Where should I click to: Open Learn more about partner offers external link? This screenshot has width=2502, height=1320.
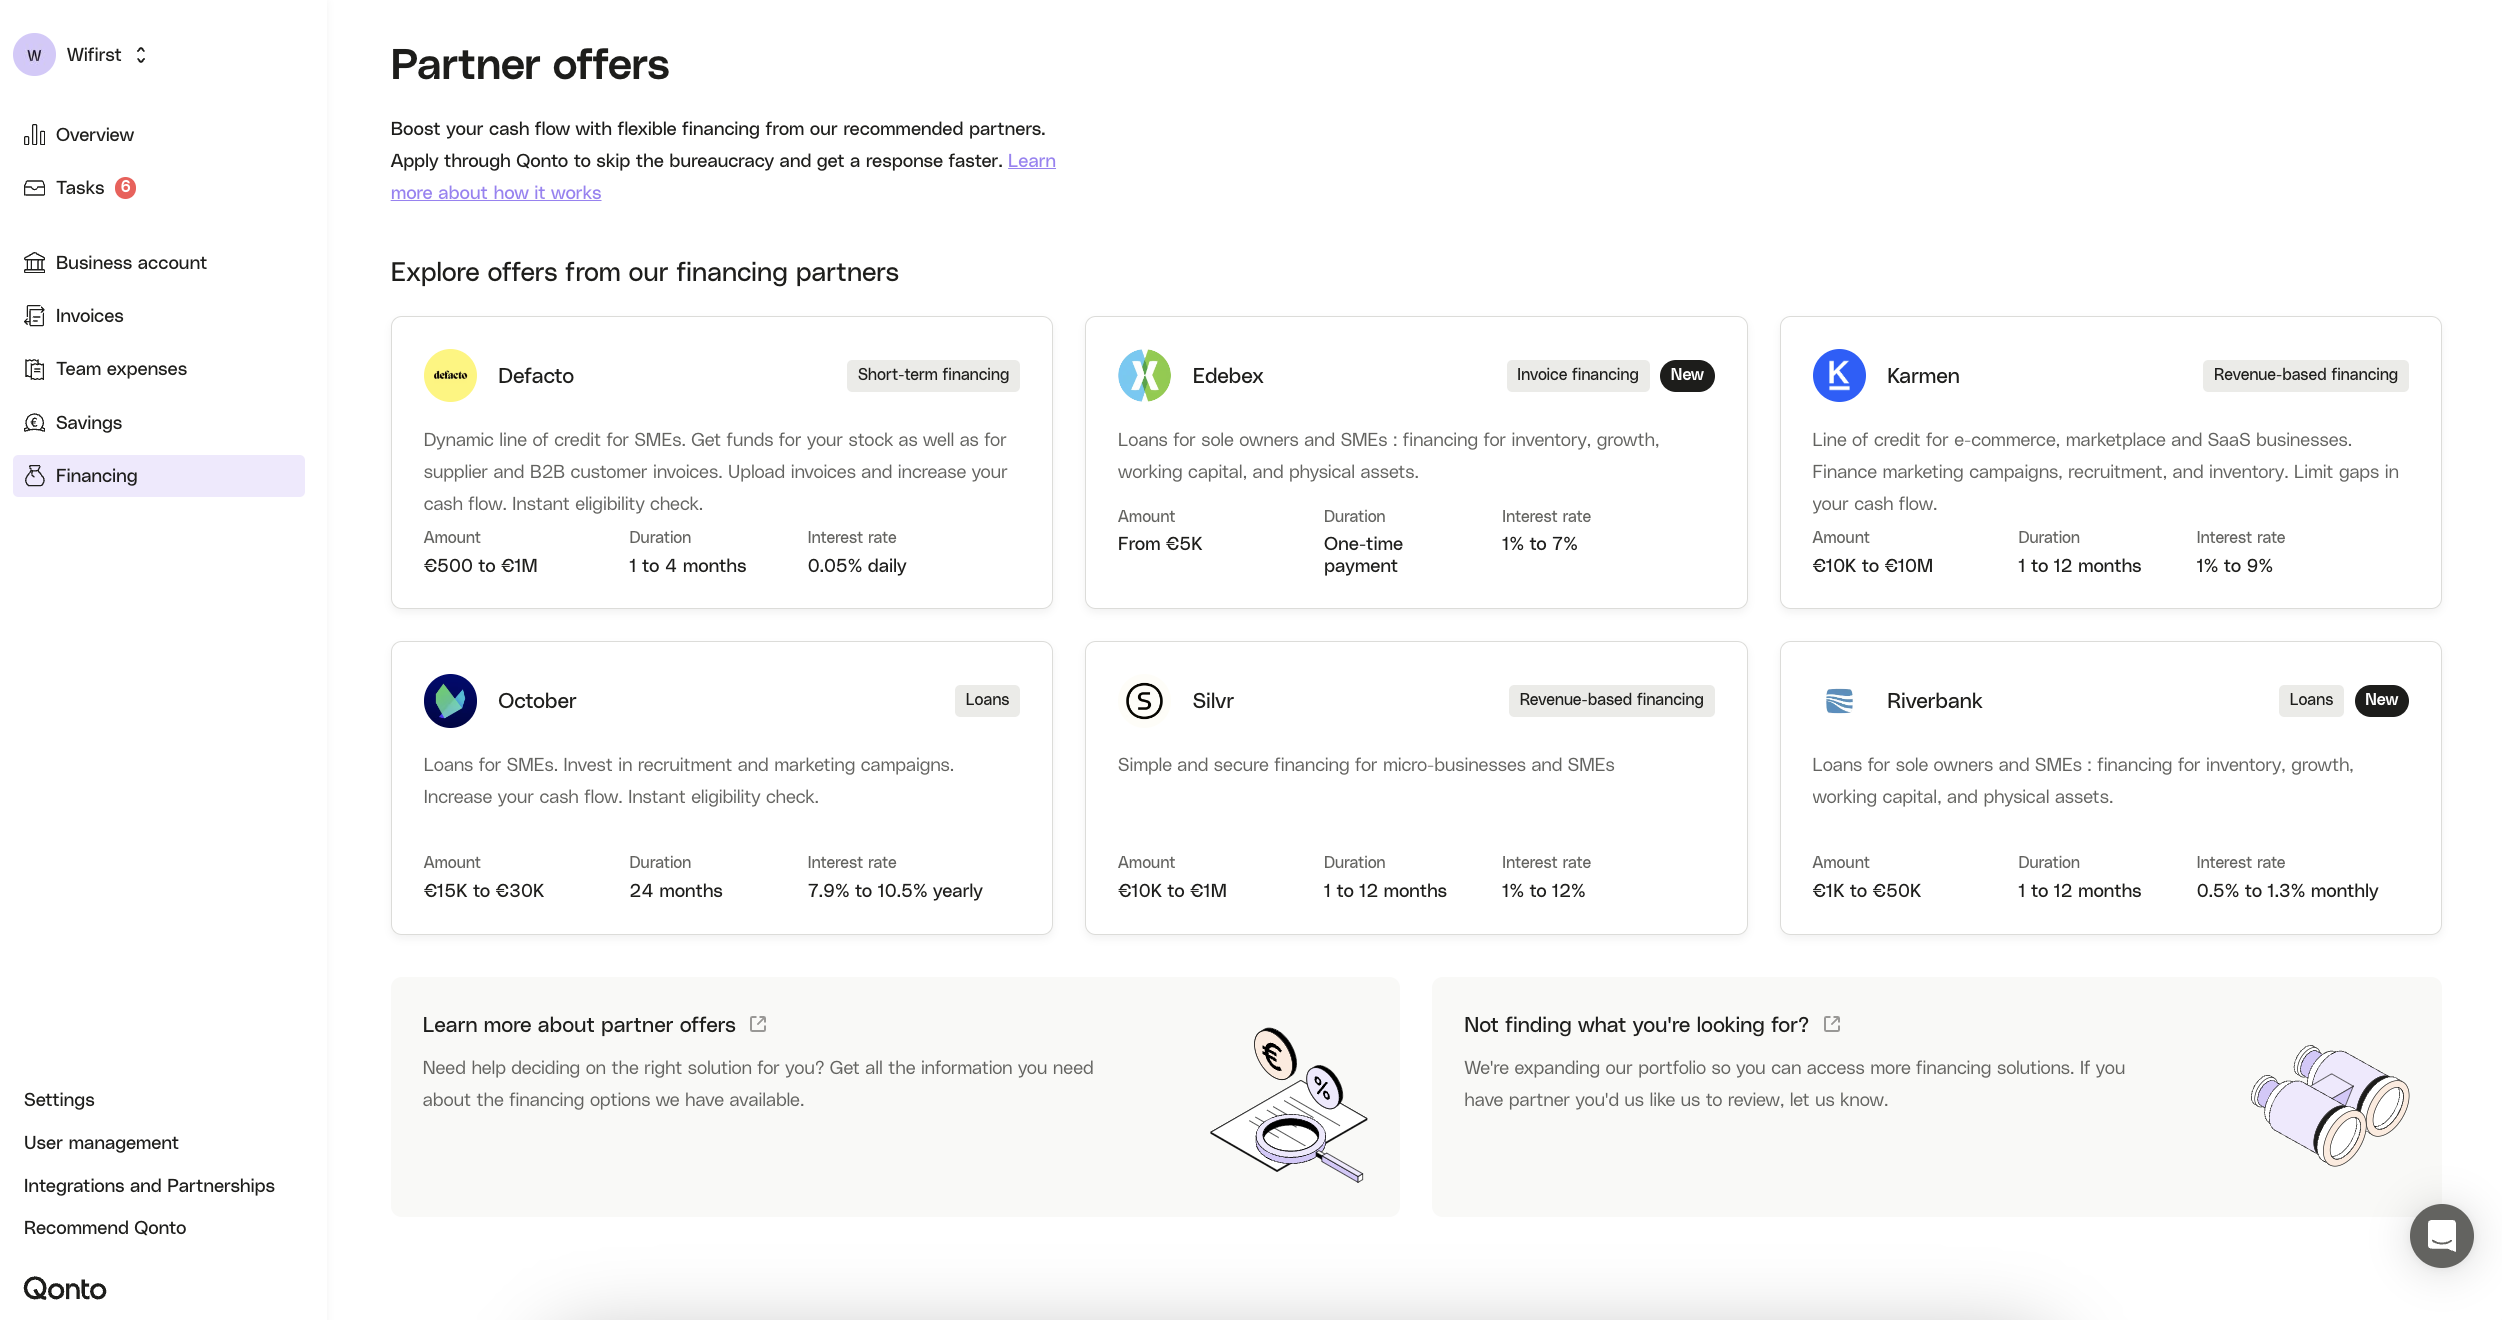758,1024
